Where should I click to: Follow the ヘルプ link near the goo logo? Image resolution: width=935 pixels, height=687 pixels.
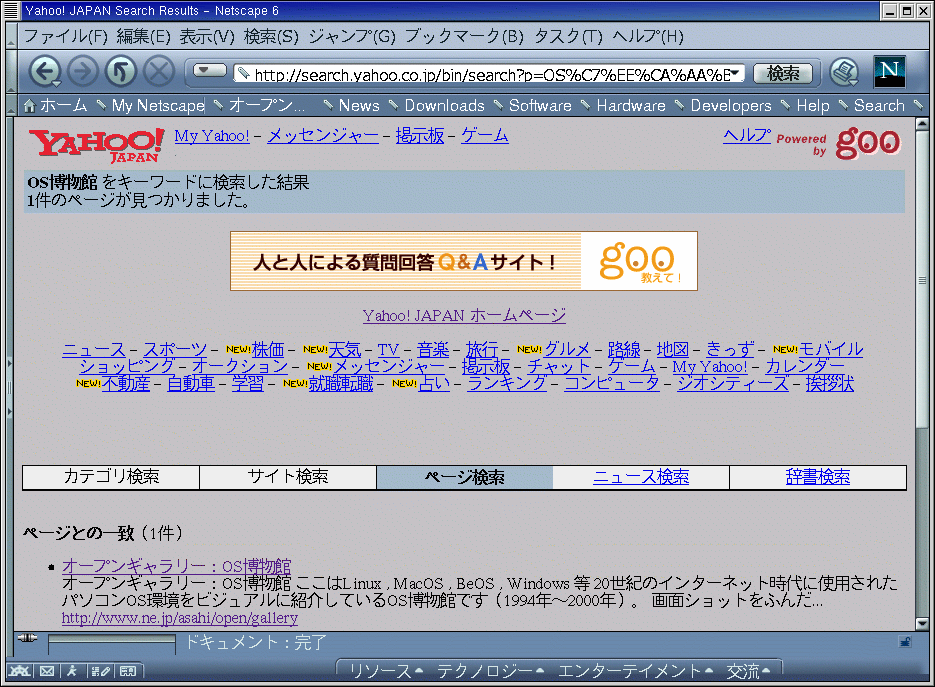747,136
